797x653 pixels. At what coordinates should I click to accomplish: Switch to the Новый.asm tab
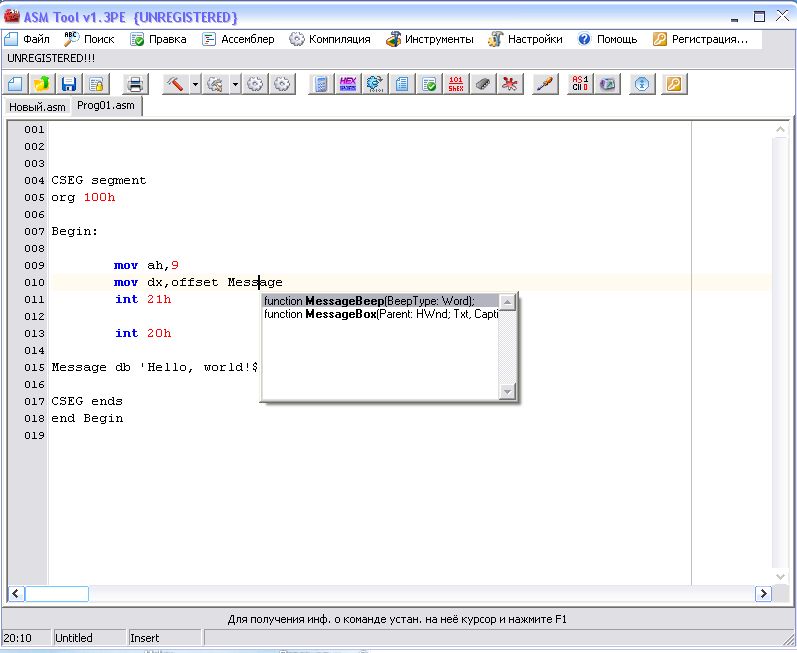click(x=37, y=107)
